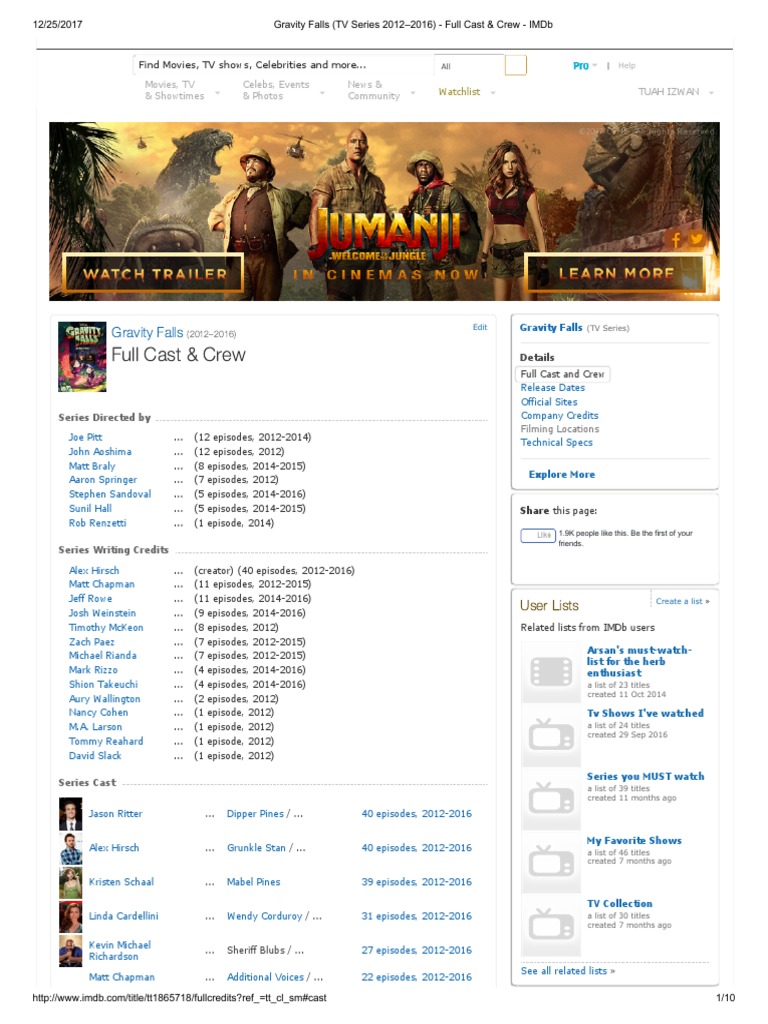Viewport: 768px width, 1024px height.
Task: Click film icon for Arsan's must-watch list
Action: pos(551,671)
